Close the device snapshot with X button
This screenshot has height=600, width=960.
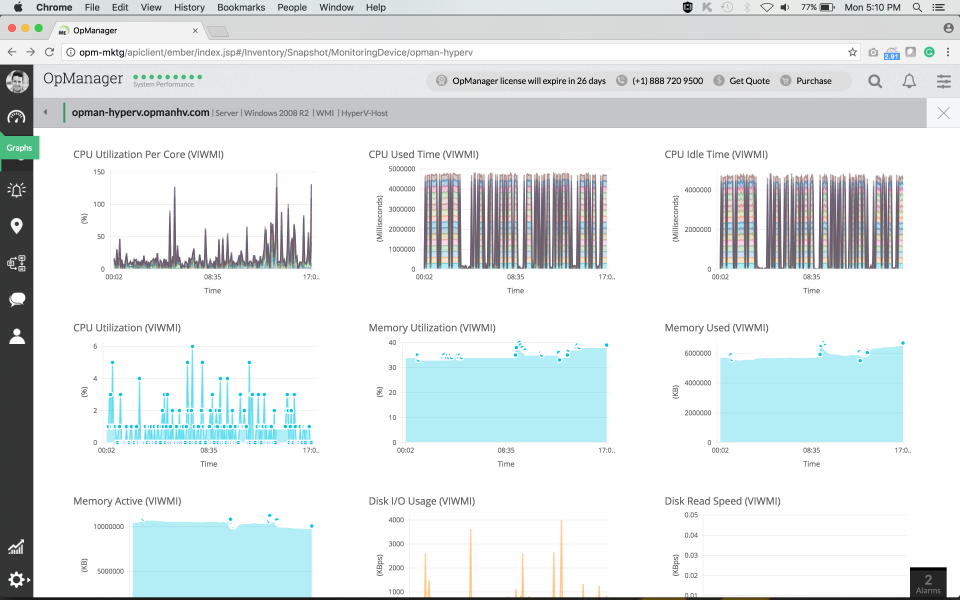943,113
